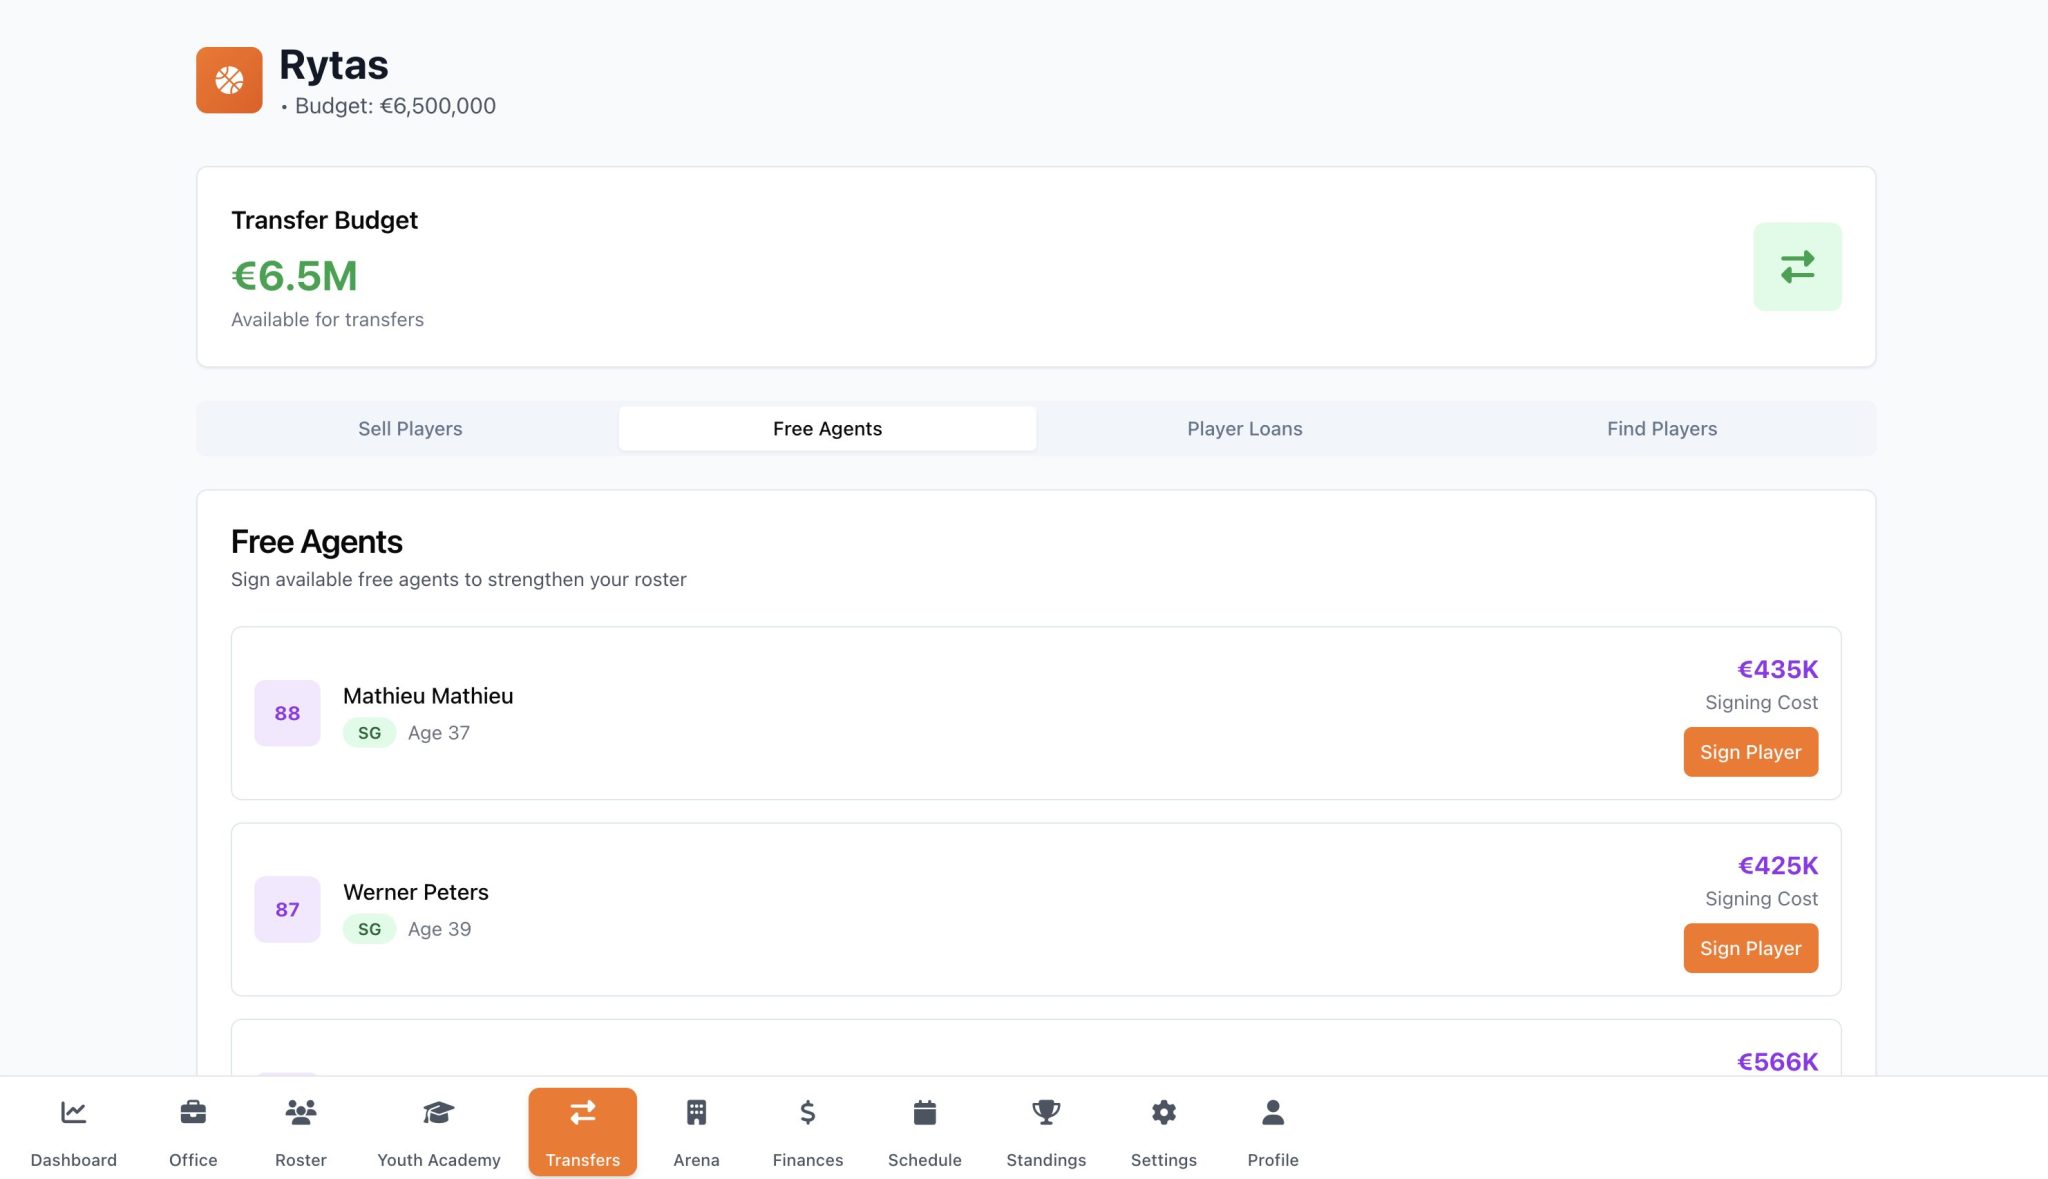View Standings trophy icon
This screenshot has width=2048, height=1179.
point(1046,1112)
